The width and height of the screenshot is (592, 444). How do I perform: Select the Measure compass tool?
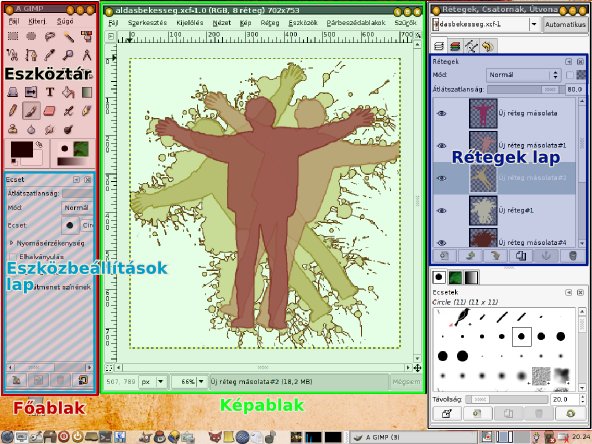87,55
